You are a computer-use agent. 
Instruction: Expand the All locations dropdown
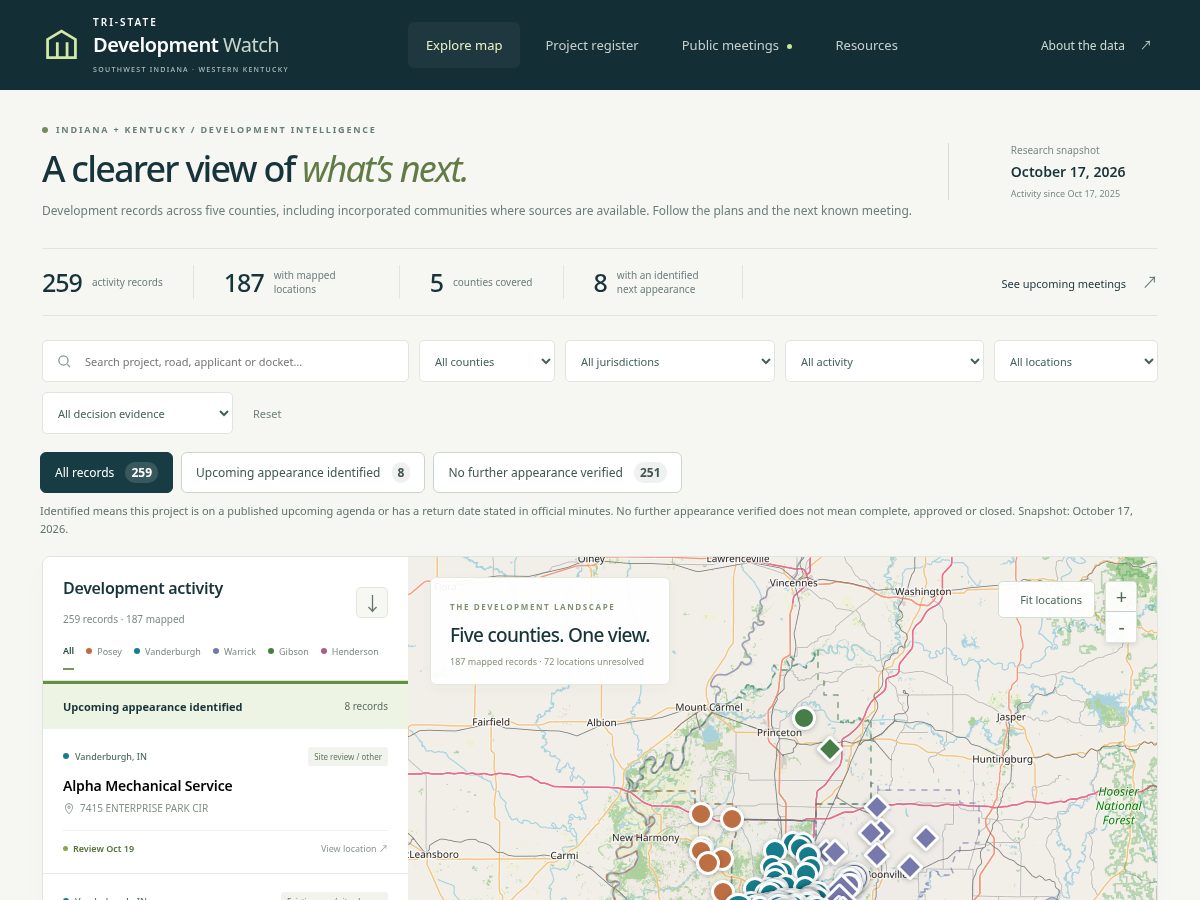(x=1076, y=361)
